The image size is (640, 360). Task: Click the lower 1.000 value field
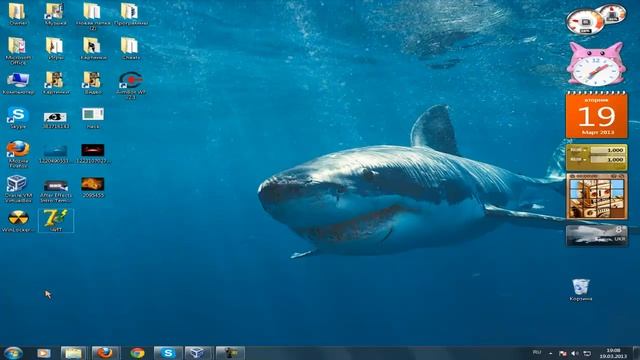(608, 160)
